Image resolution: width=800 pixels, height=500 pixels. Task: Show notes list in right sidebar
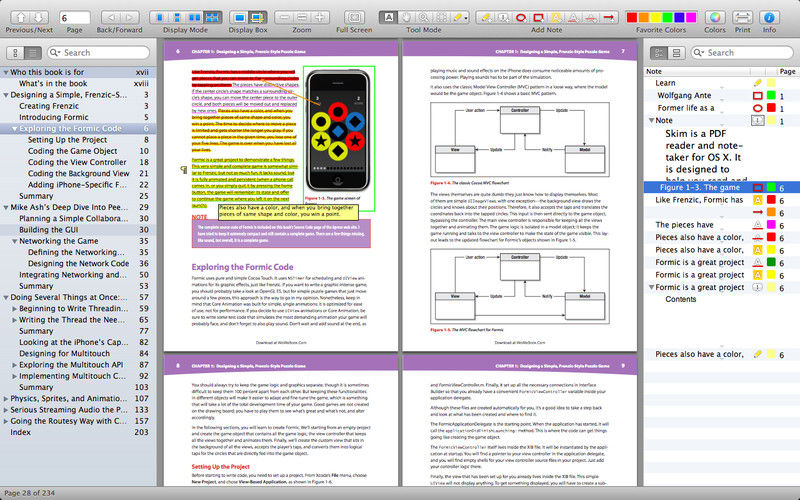coord(659,53)
